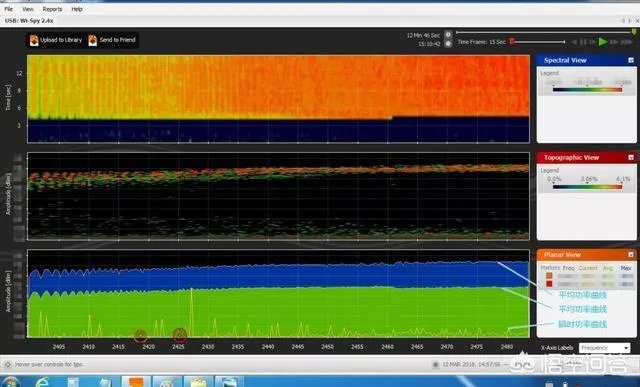640x387 pixels.
Task: Collapse the Spectral View panel
Action: point(631,60)
